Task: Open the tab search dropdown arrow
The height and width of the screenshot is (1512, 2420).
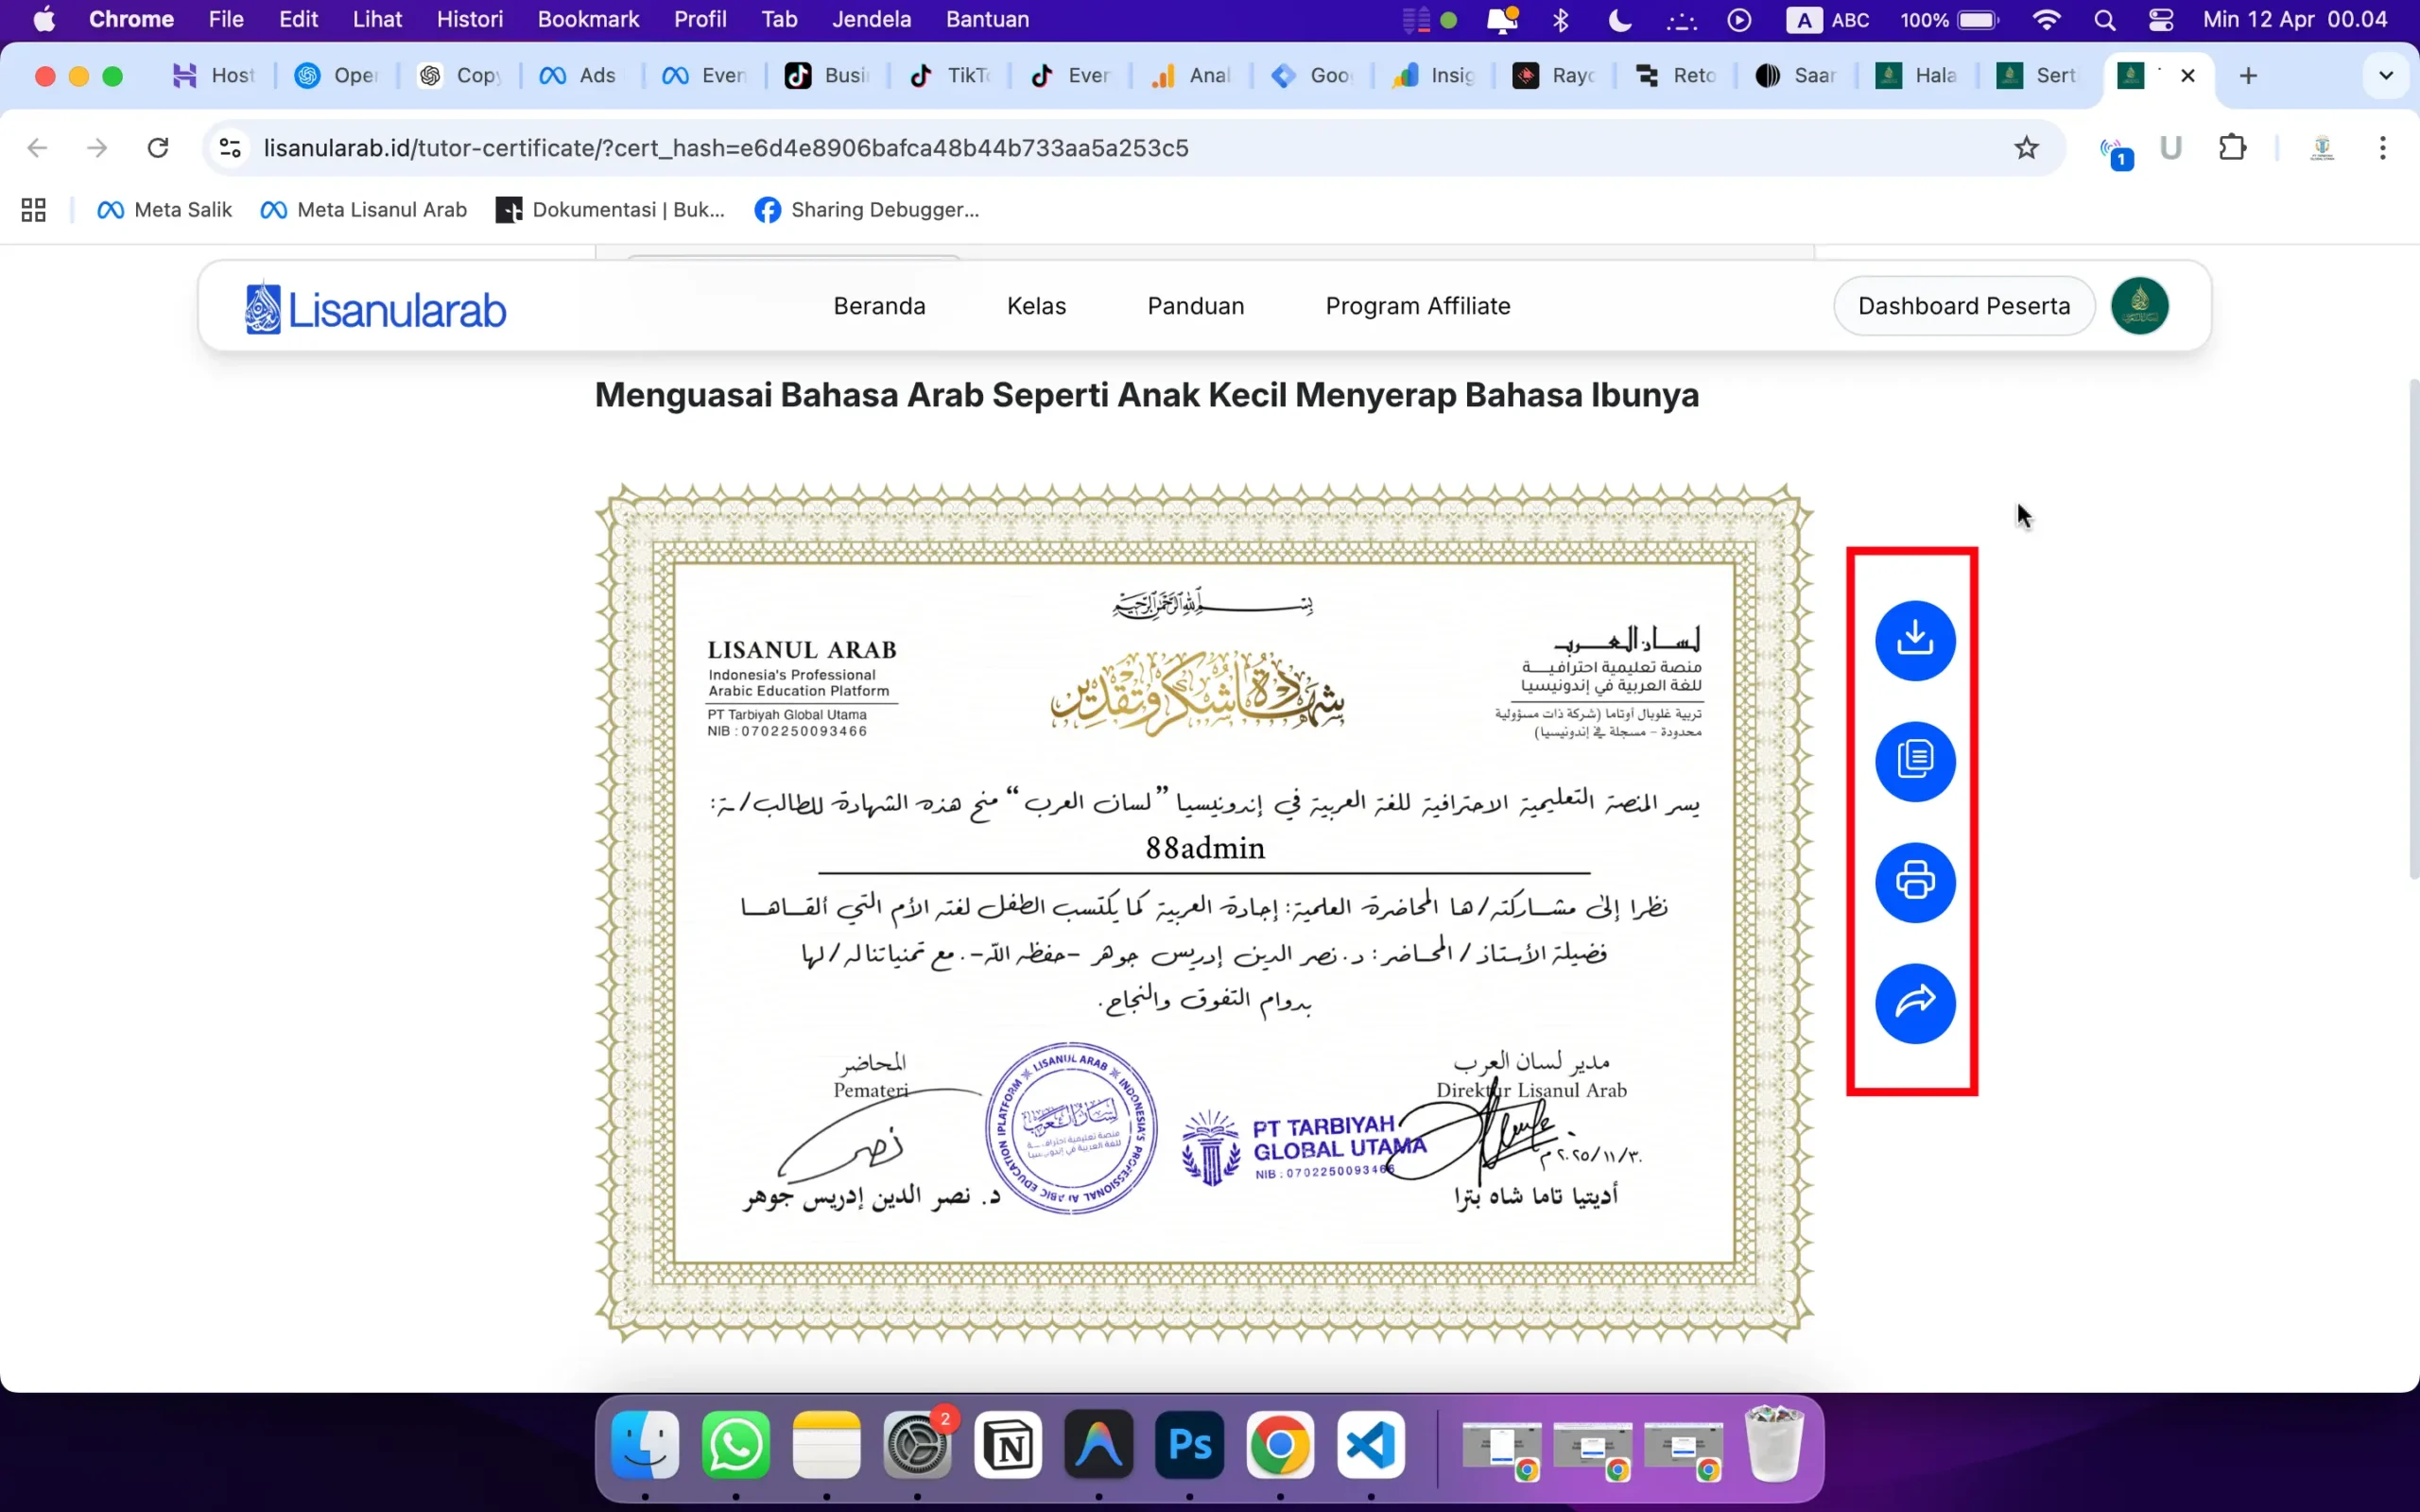Action: tap(2385, 76)
